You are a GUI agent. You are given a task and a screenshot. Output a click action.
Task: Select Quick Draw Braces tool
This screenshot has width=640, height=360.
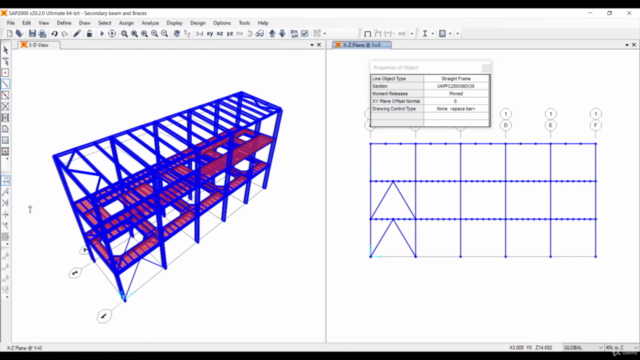(x=5, y=107)
